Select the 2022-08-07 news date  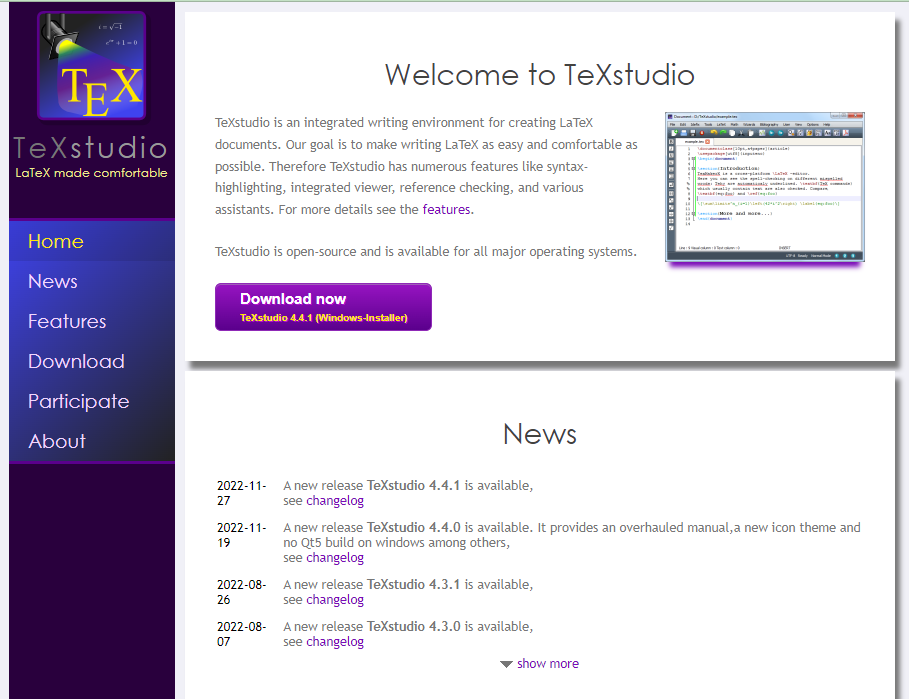click(x=242, y=634)
